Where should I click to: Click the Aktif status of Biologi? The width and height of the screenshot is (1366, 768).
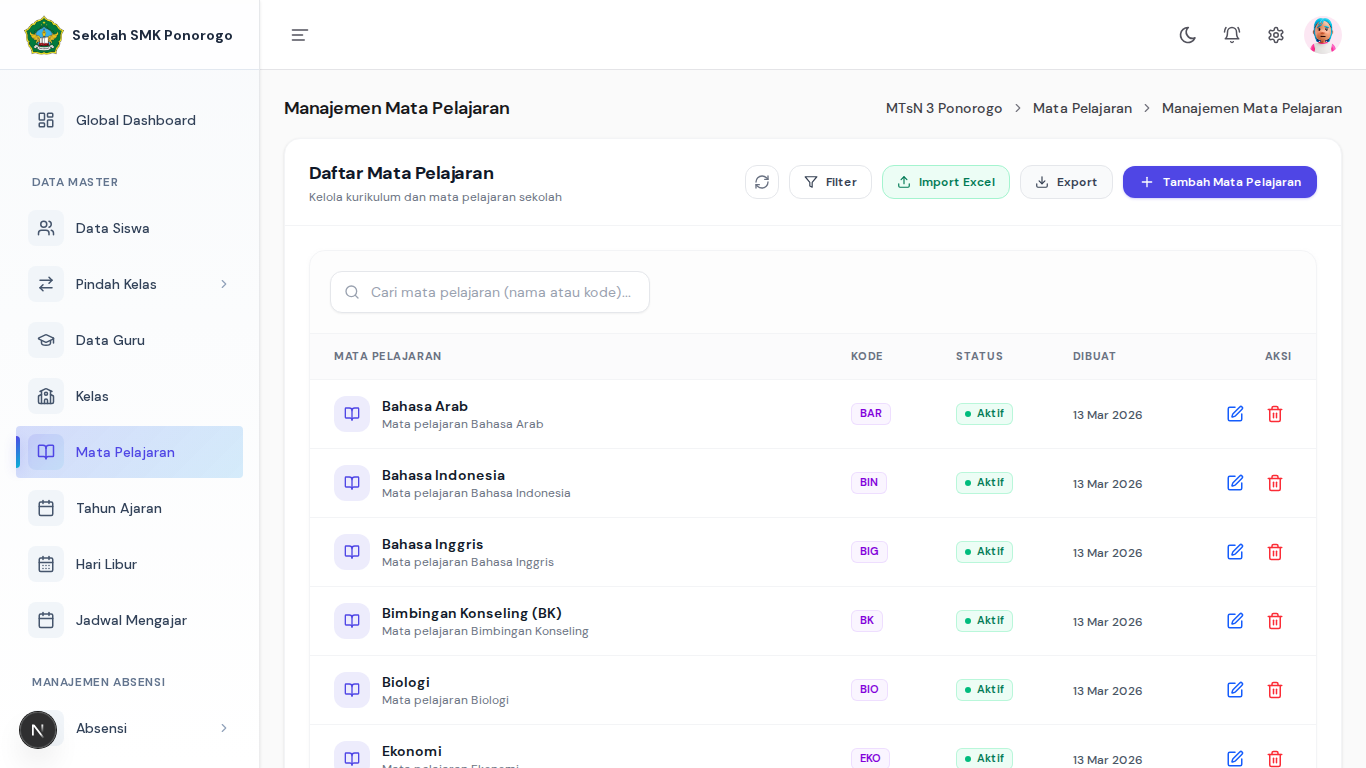(x=984, y=690)
